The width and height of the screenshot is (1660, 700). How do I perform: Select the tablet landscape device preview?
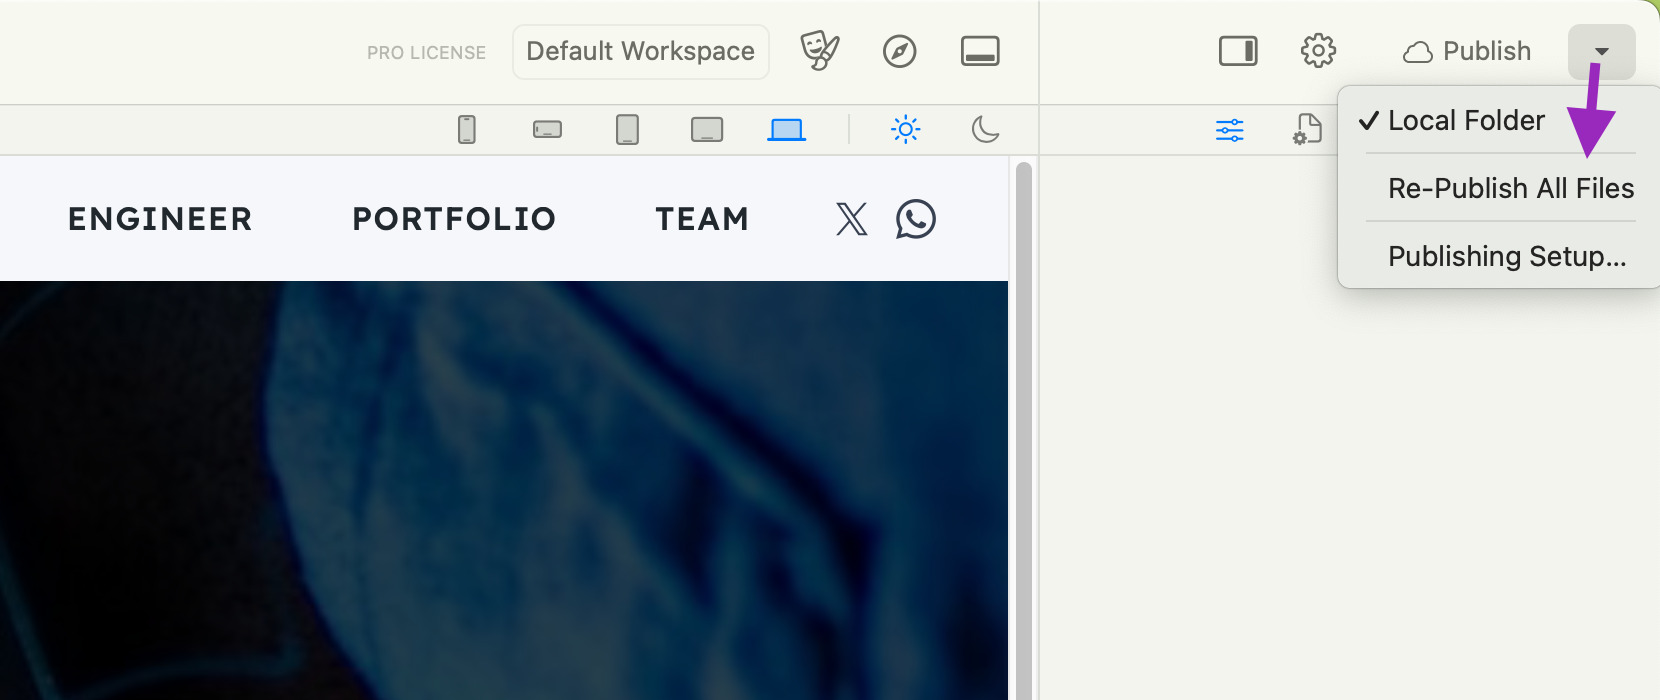tap(707, 130)
